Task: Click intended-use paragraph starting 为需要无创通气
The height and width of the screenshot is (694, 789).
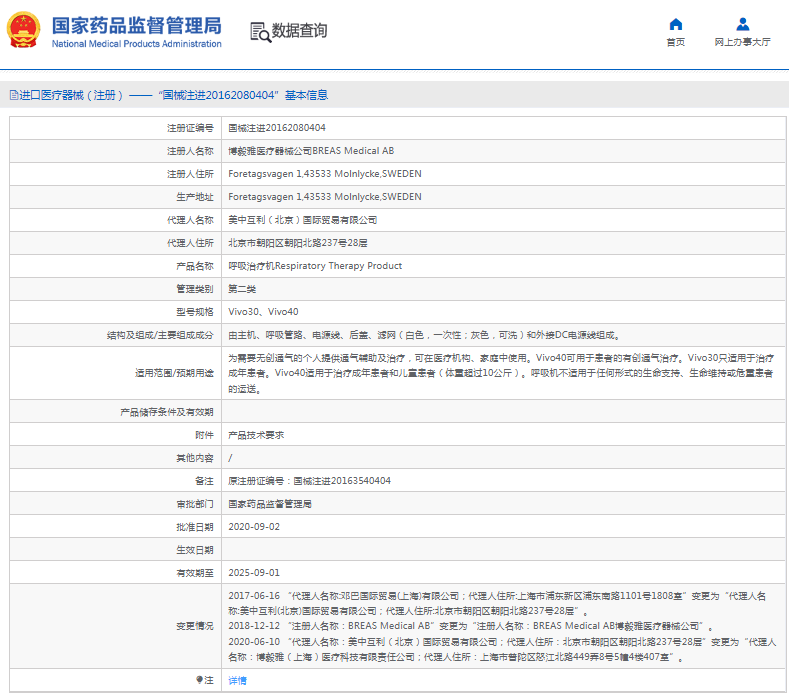Action: 501,373
